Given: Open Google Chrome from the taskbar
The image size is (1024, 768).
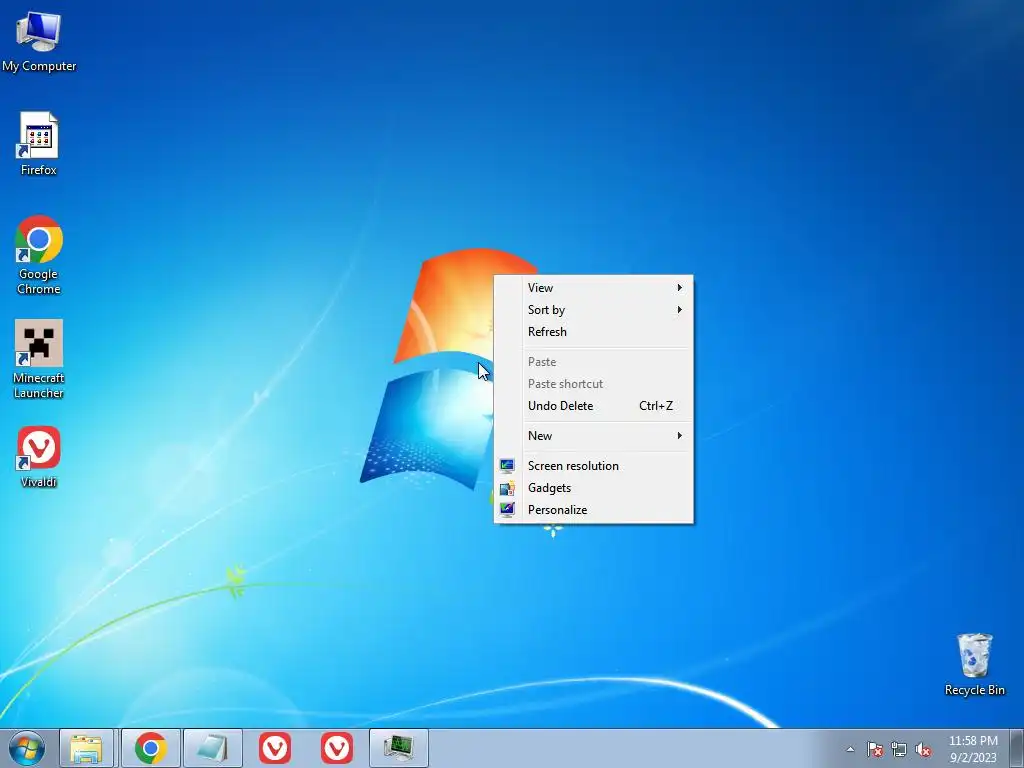Looking at the screenshot, I should [151, 748].
